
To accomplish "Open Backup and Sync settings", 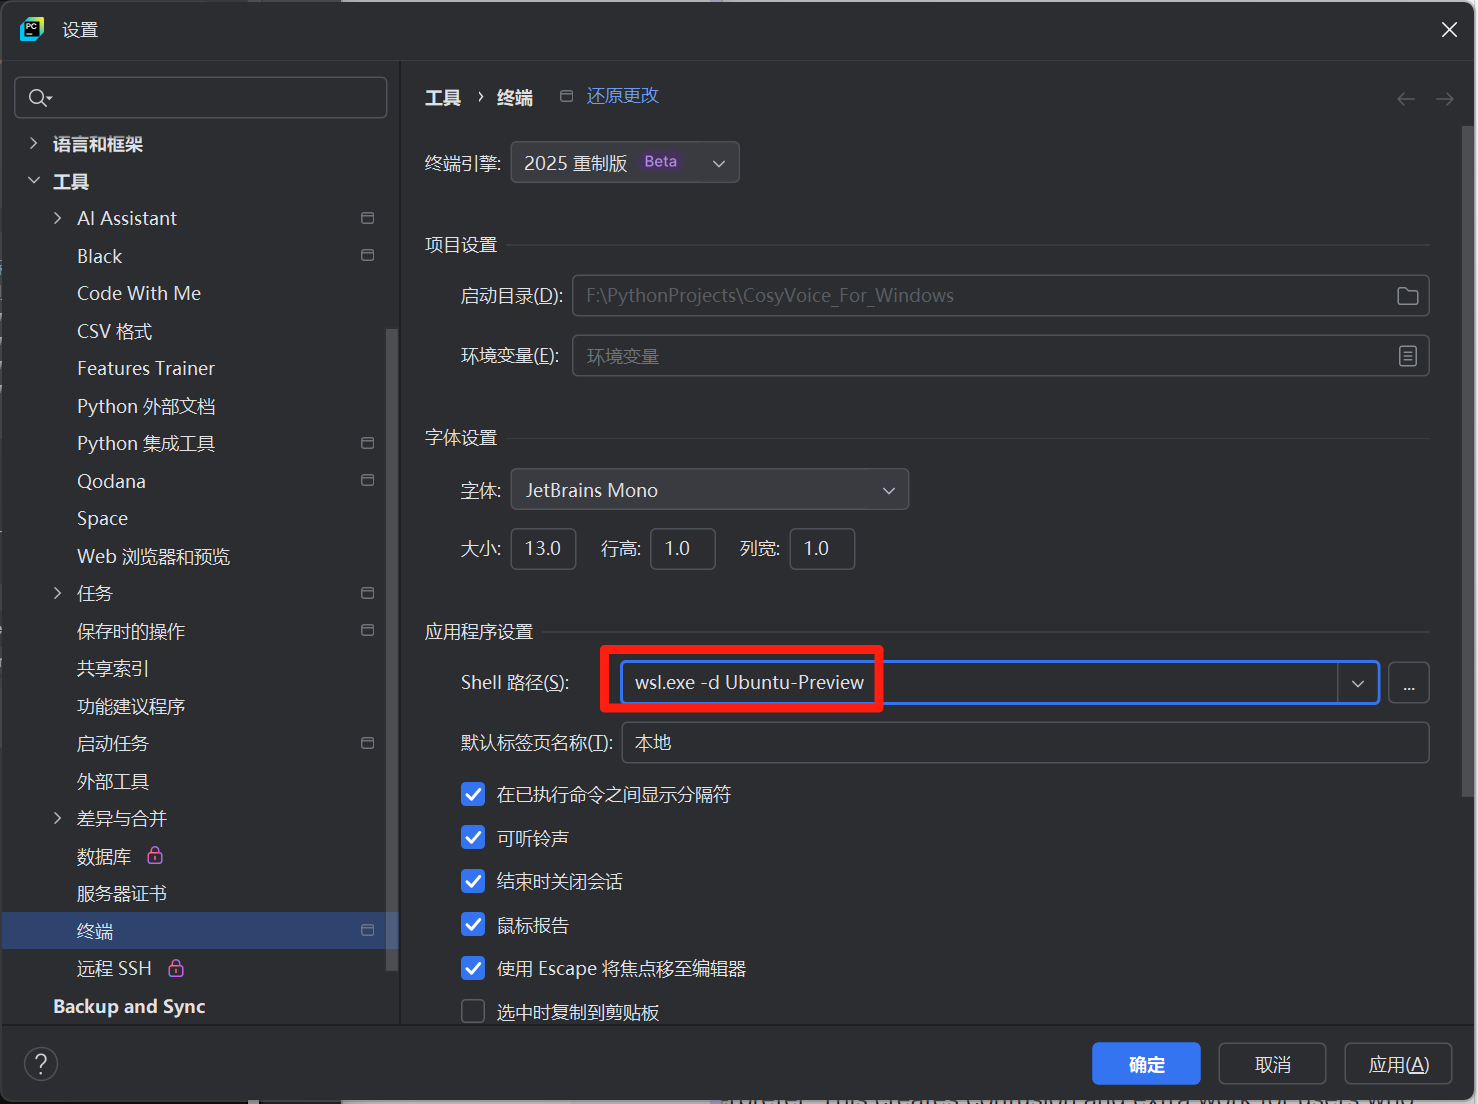I will pos(129,1006).
